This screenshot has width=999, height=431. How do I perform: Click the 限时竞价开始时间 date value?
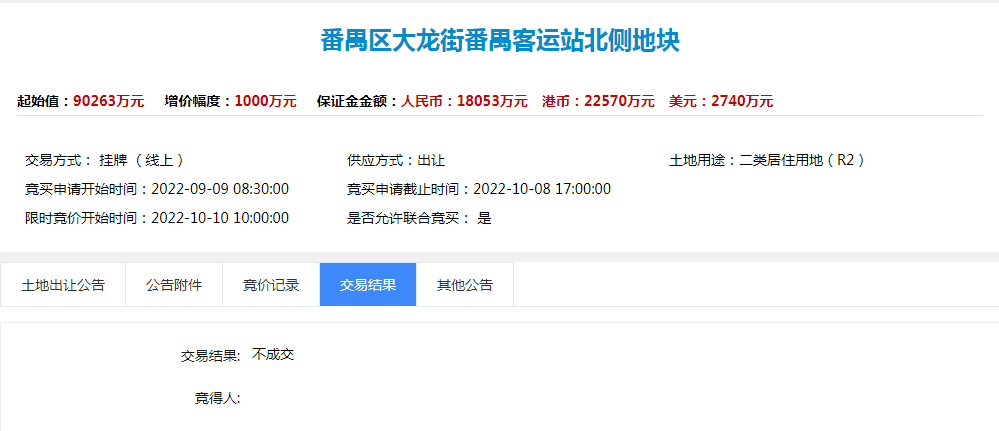(220, 218)
